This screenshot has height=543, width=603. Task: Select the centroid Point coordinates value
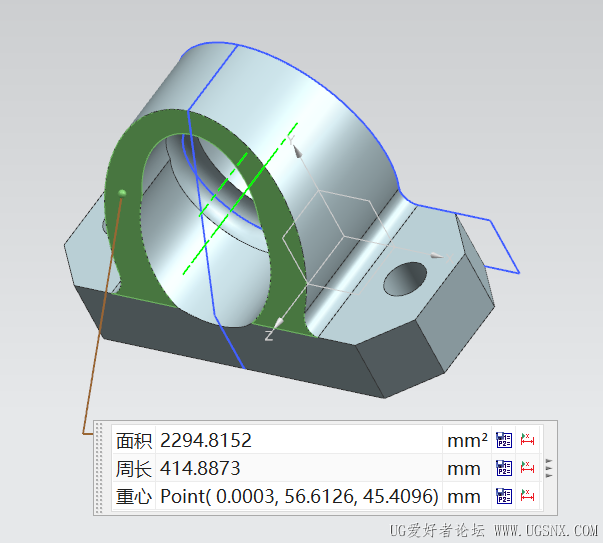pyautogui.click(x=299, y=496)
